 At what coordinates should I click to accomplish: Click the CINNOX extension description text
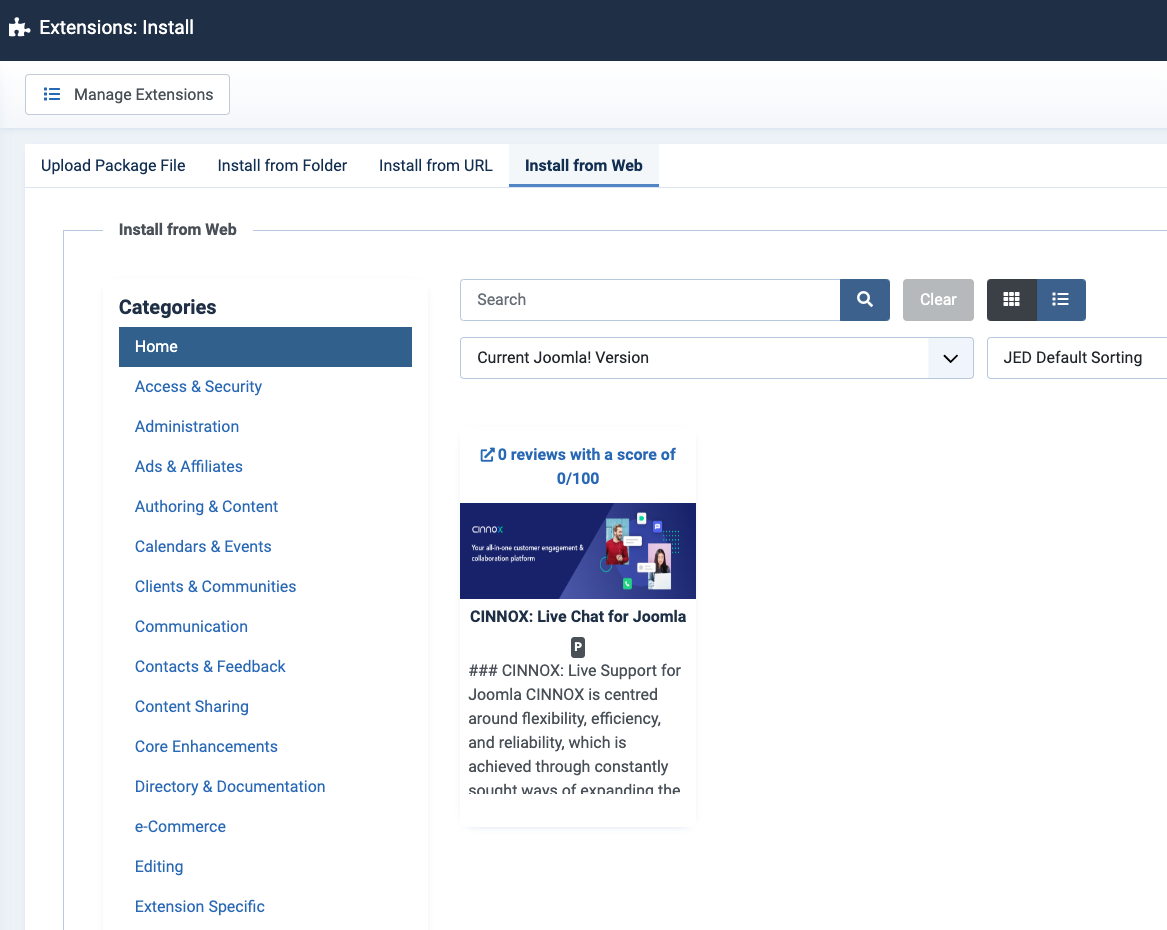click(x=575, y=728)
